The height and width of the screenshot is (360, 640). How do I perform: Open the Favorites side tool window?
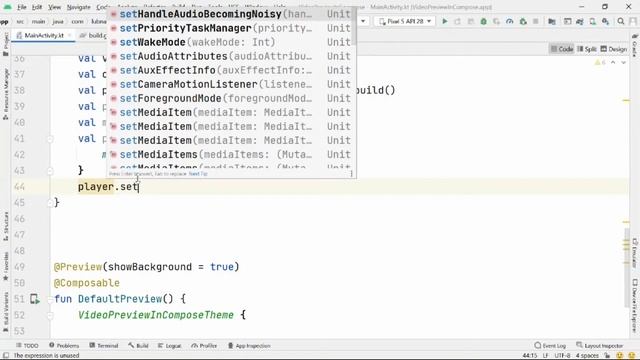coord(5,267)
